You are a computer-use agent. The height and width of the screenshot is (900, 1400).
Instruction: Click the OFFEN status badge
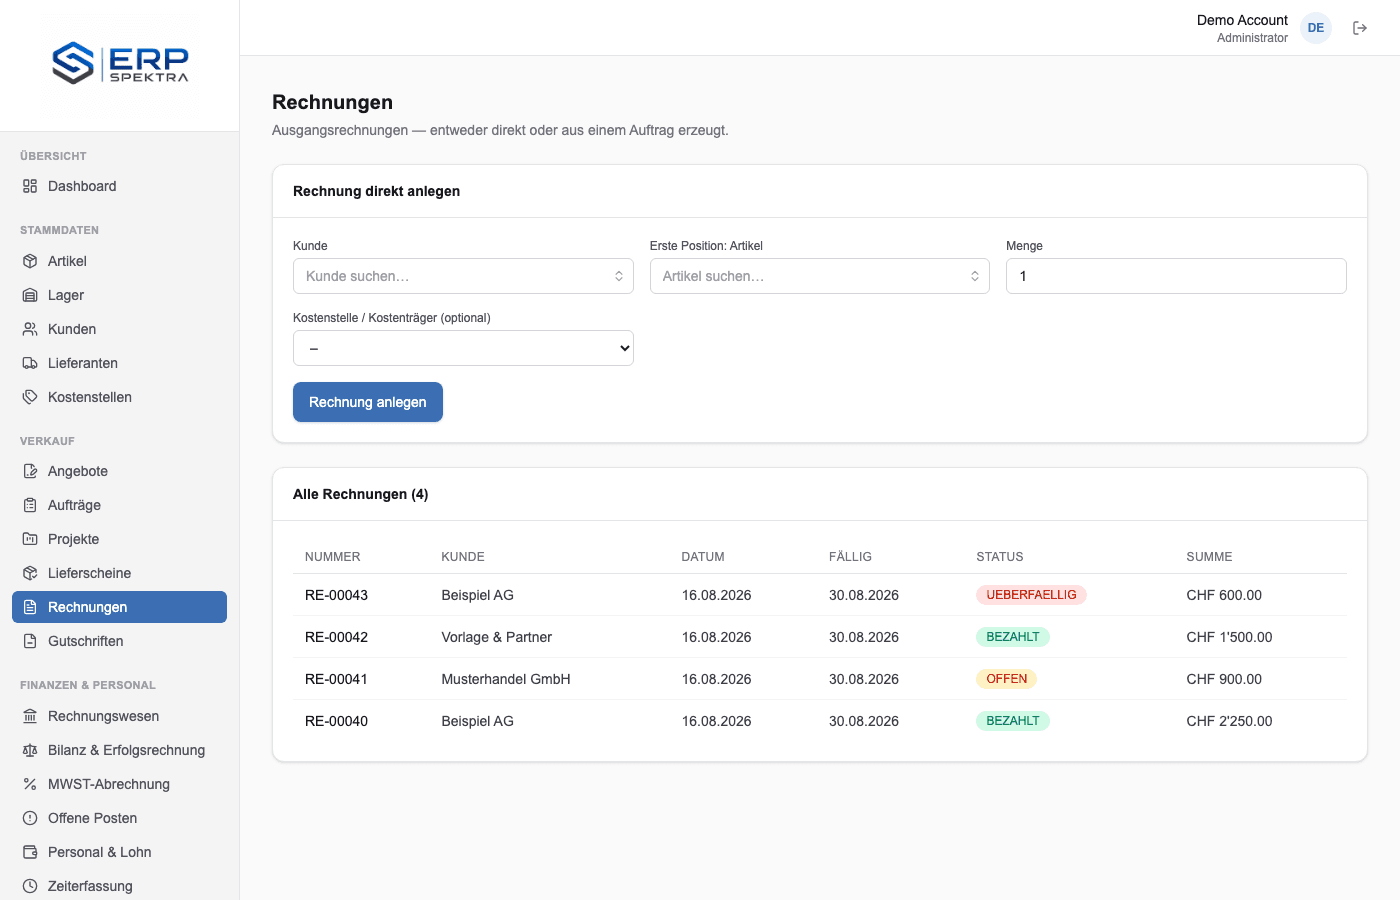(1006, 679)
